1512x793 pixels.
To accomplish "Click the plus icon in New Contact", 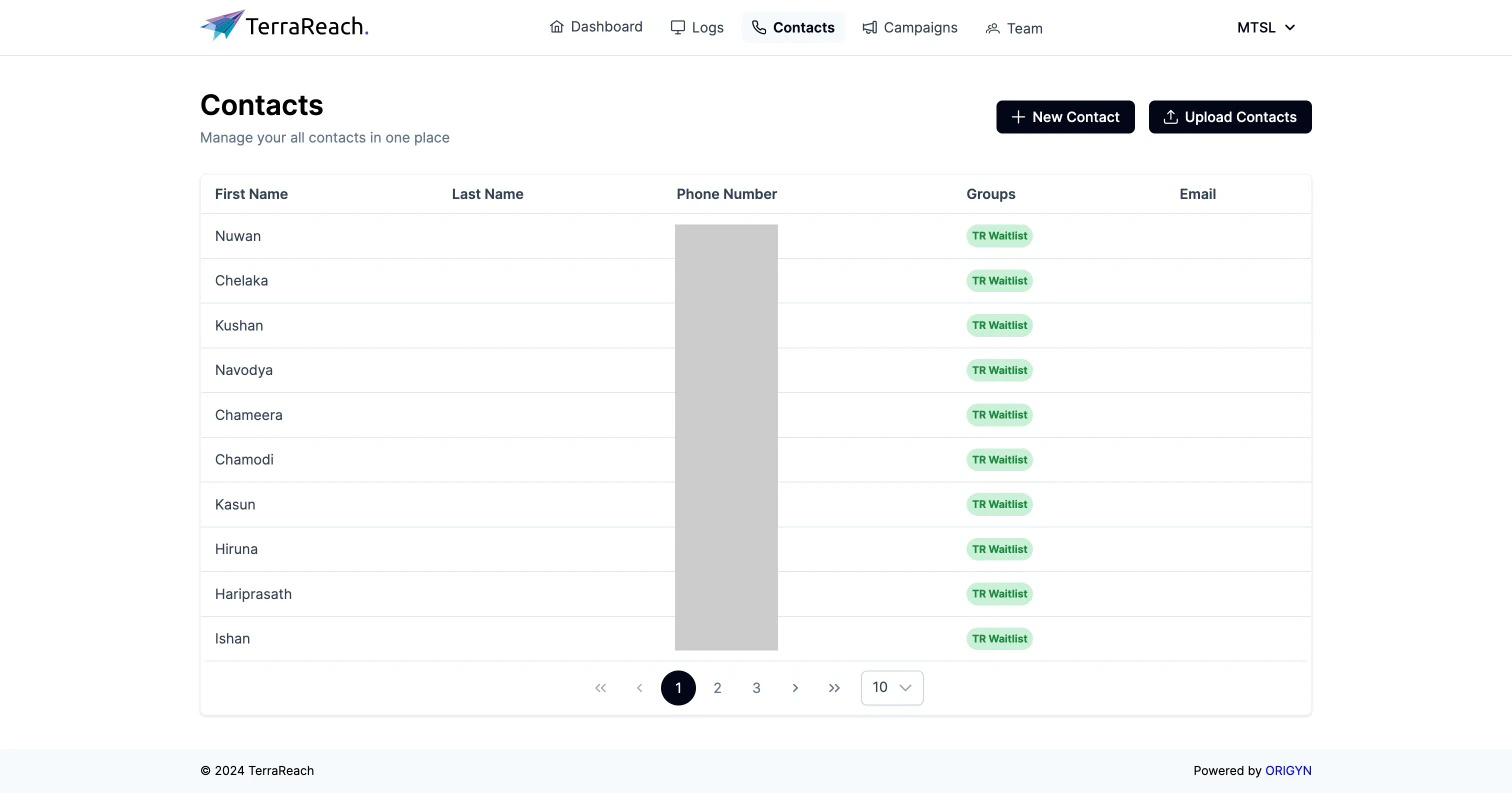I will point(1018,117).
